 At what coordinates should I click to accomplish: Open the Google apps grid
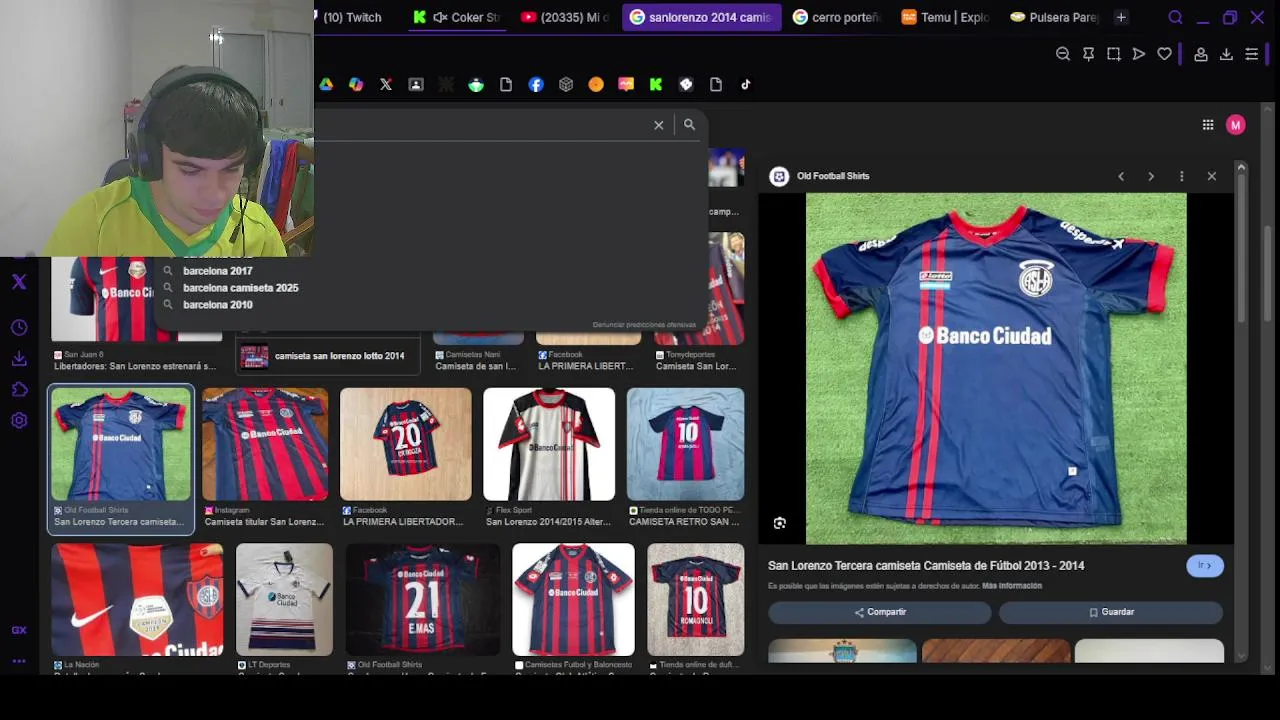tap(1208, 125)
